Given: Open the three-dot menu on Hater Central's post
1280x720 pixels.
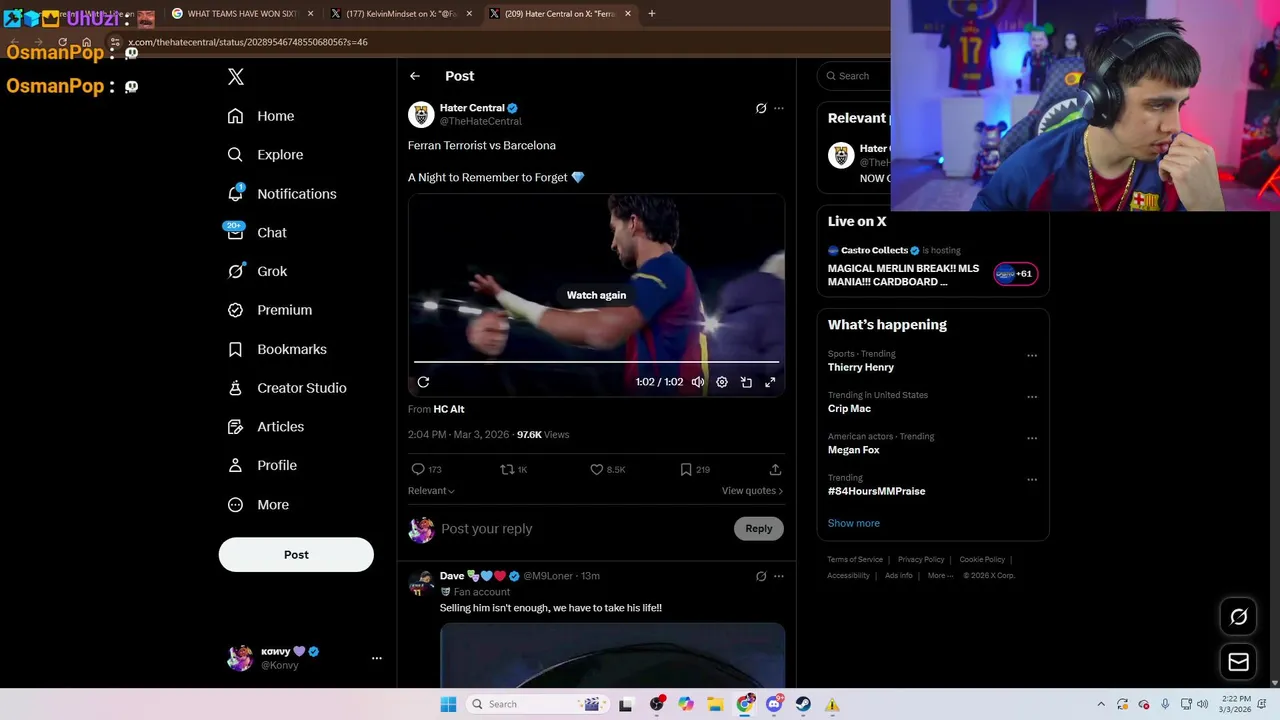Looking at the screenshot, I should point(779,108).
